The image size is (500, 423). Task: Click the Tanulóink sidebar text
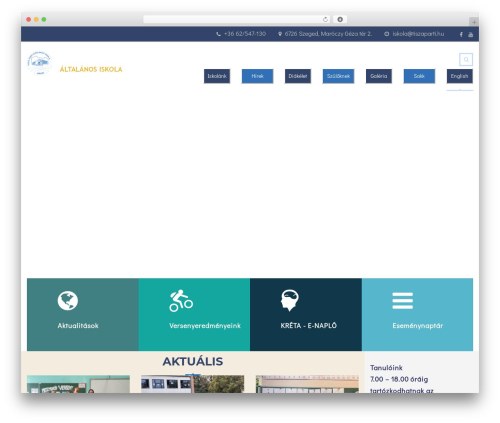pos(386,368)
